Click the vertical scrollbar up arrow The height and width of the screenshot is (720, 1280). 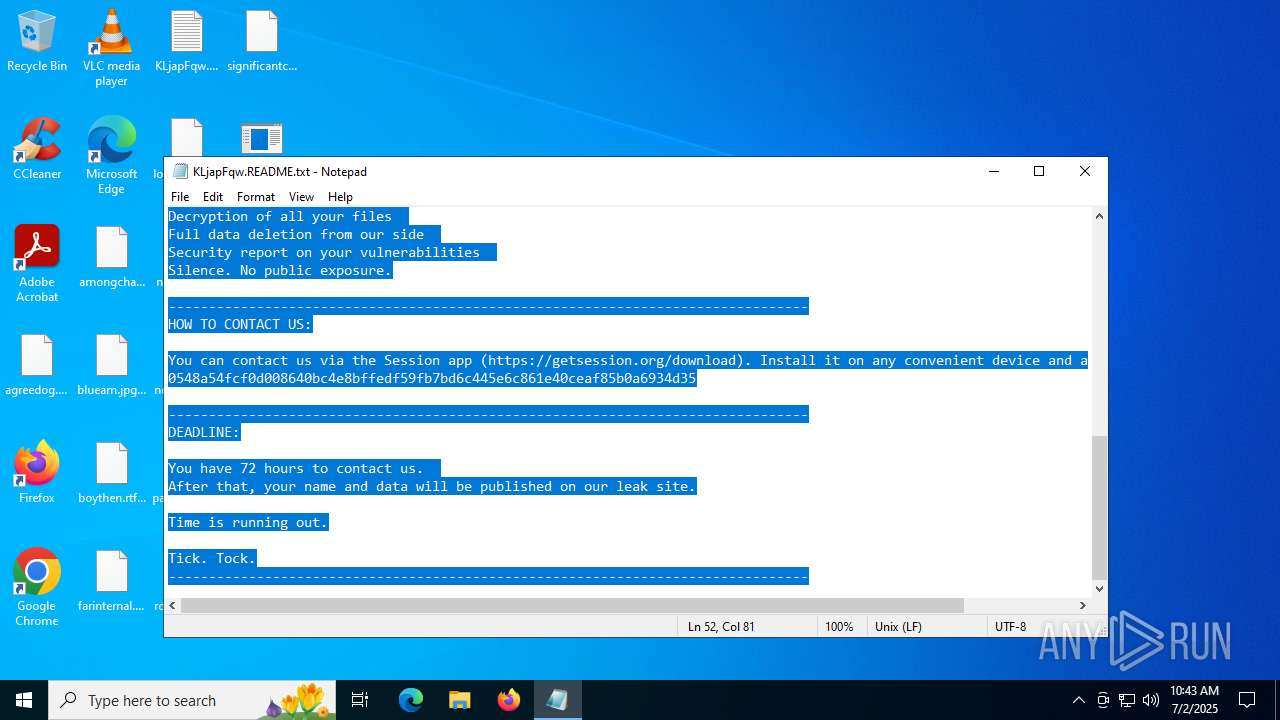[x=1099, y=216]
